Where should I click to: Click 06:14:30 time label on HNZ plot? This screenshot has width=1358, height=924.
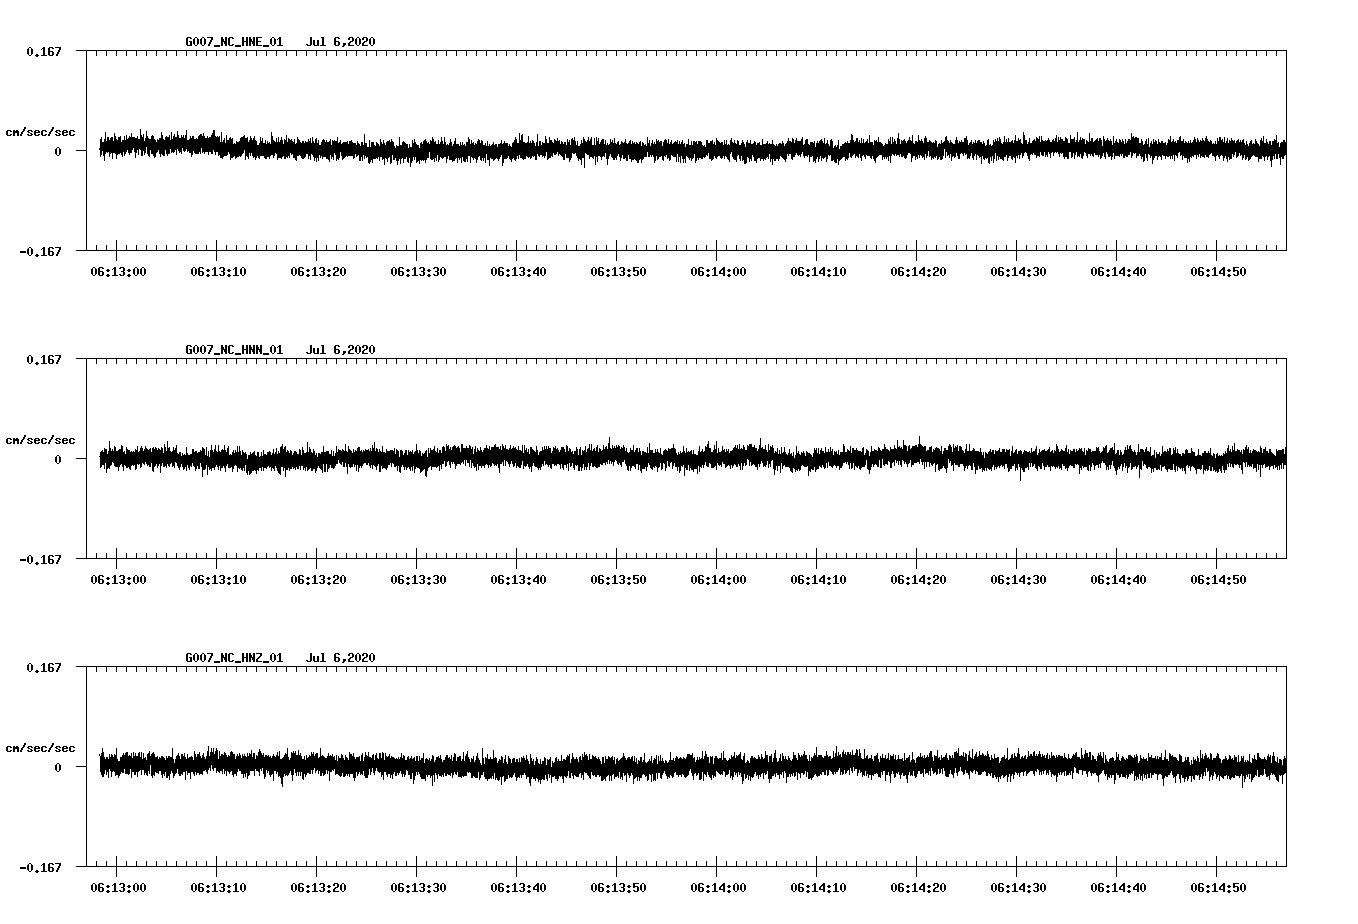coord(1018,888)
